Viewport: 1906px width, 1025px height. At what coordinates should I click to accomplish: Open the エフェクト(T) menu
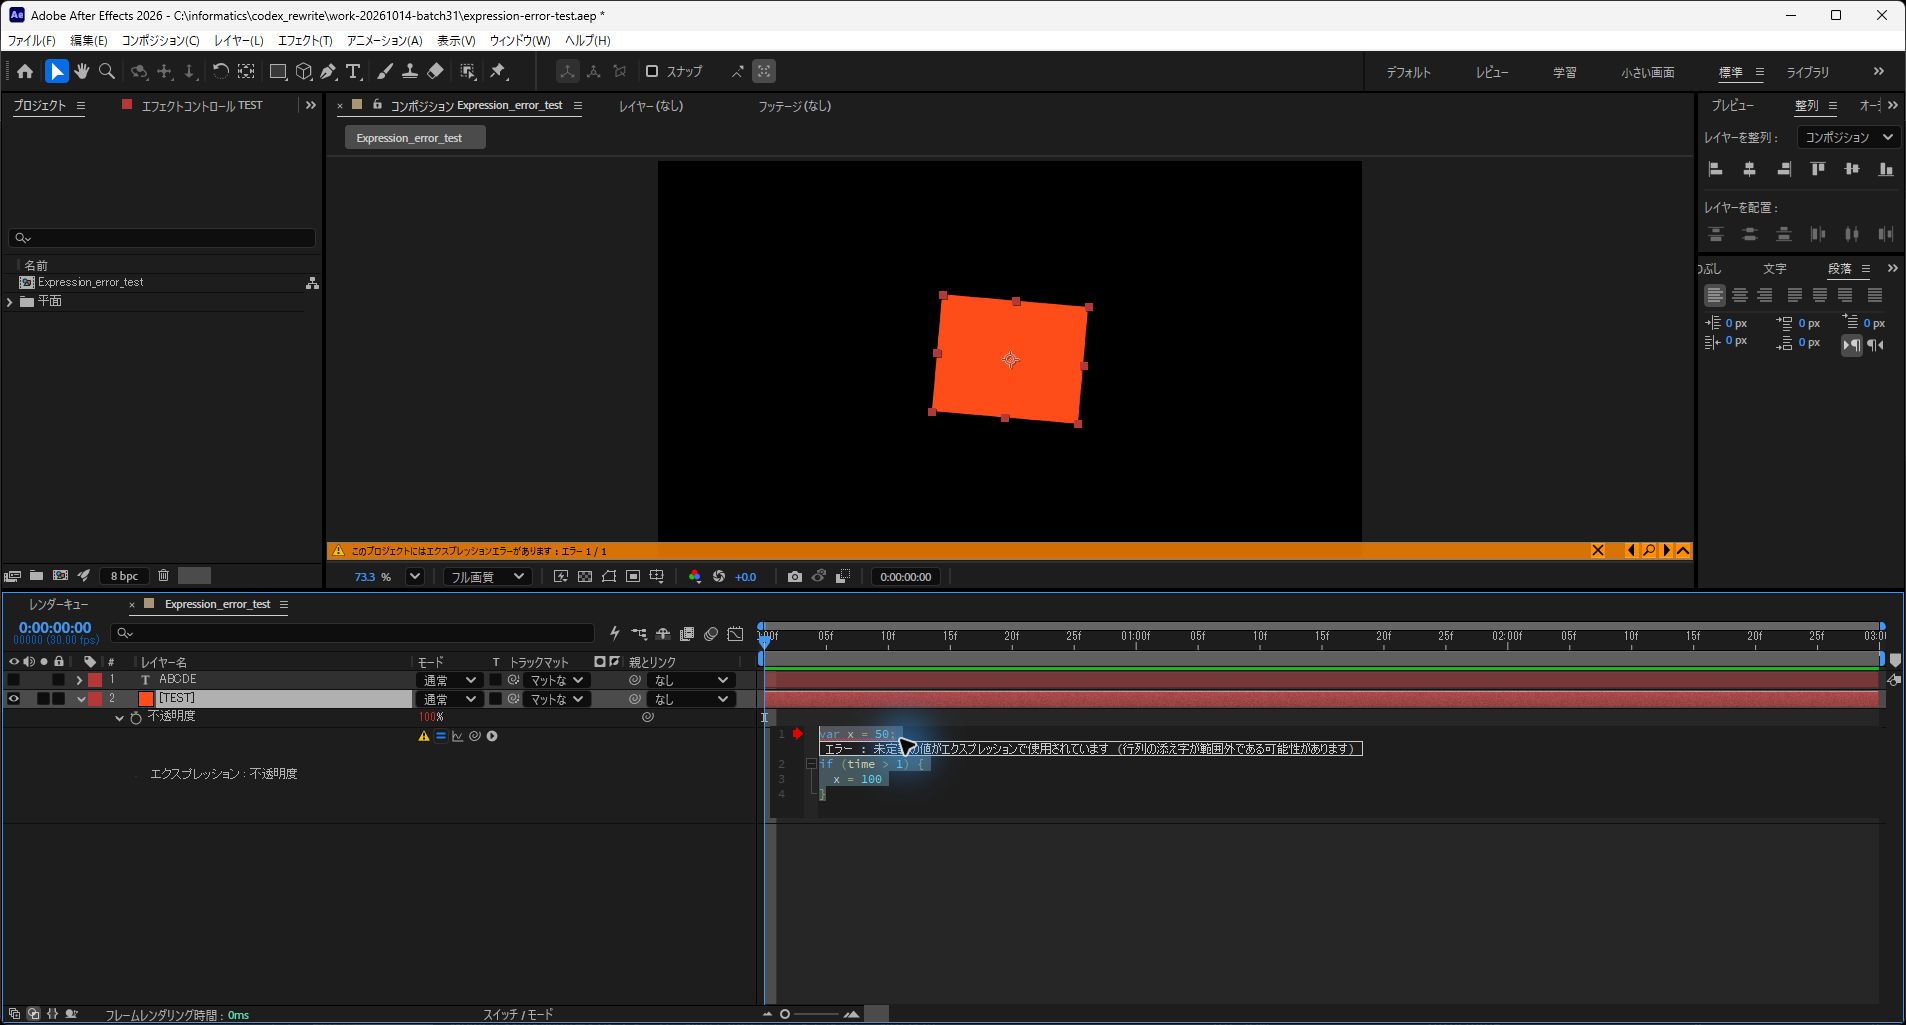305,40
